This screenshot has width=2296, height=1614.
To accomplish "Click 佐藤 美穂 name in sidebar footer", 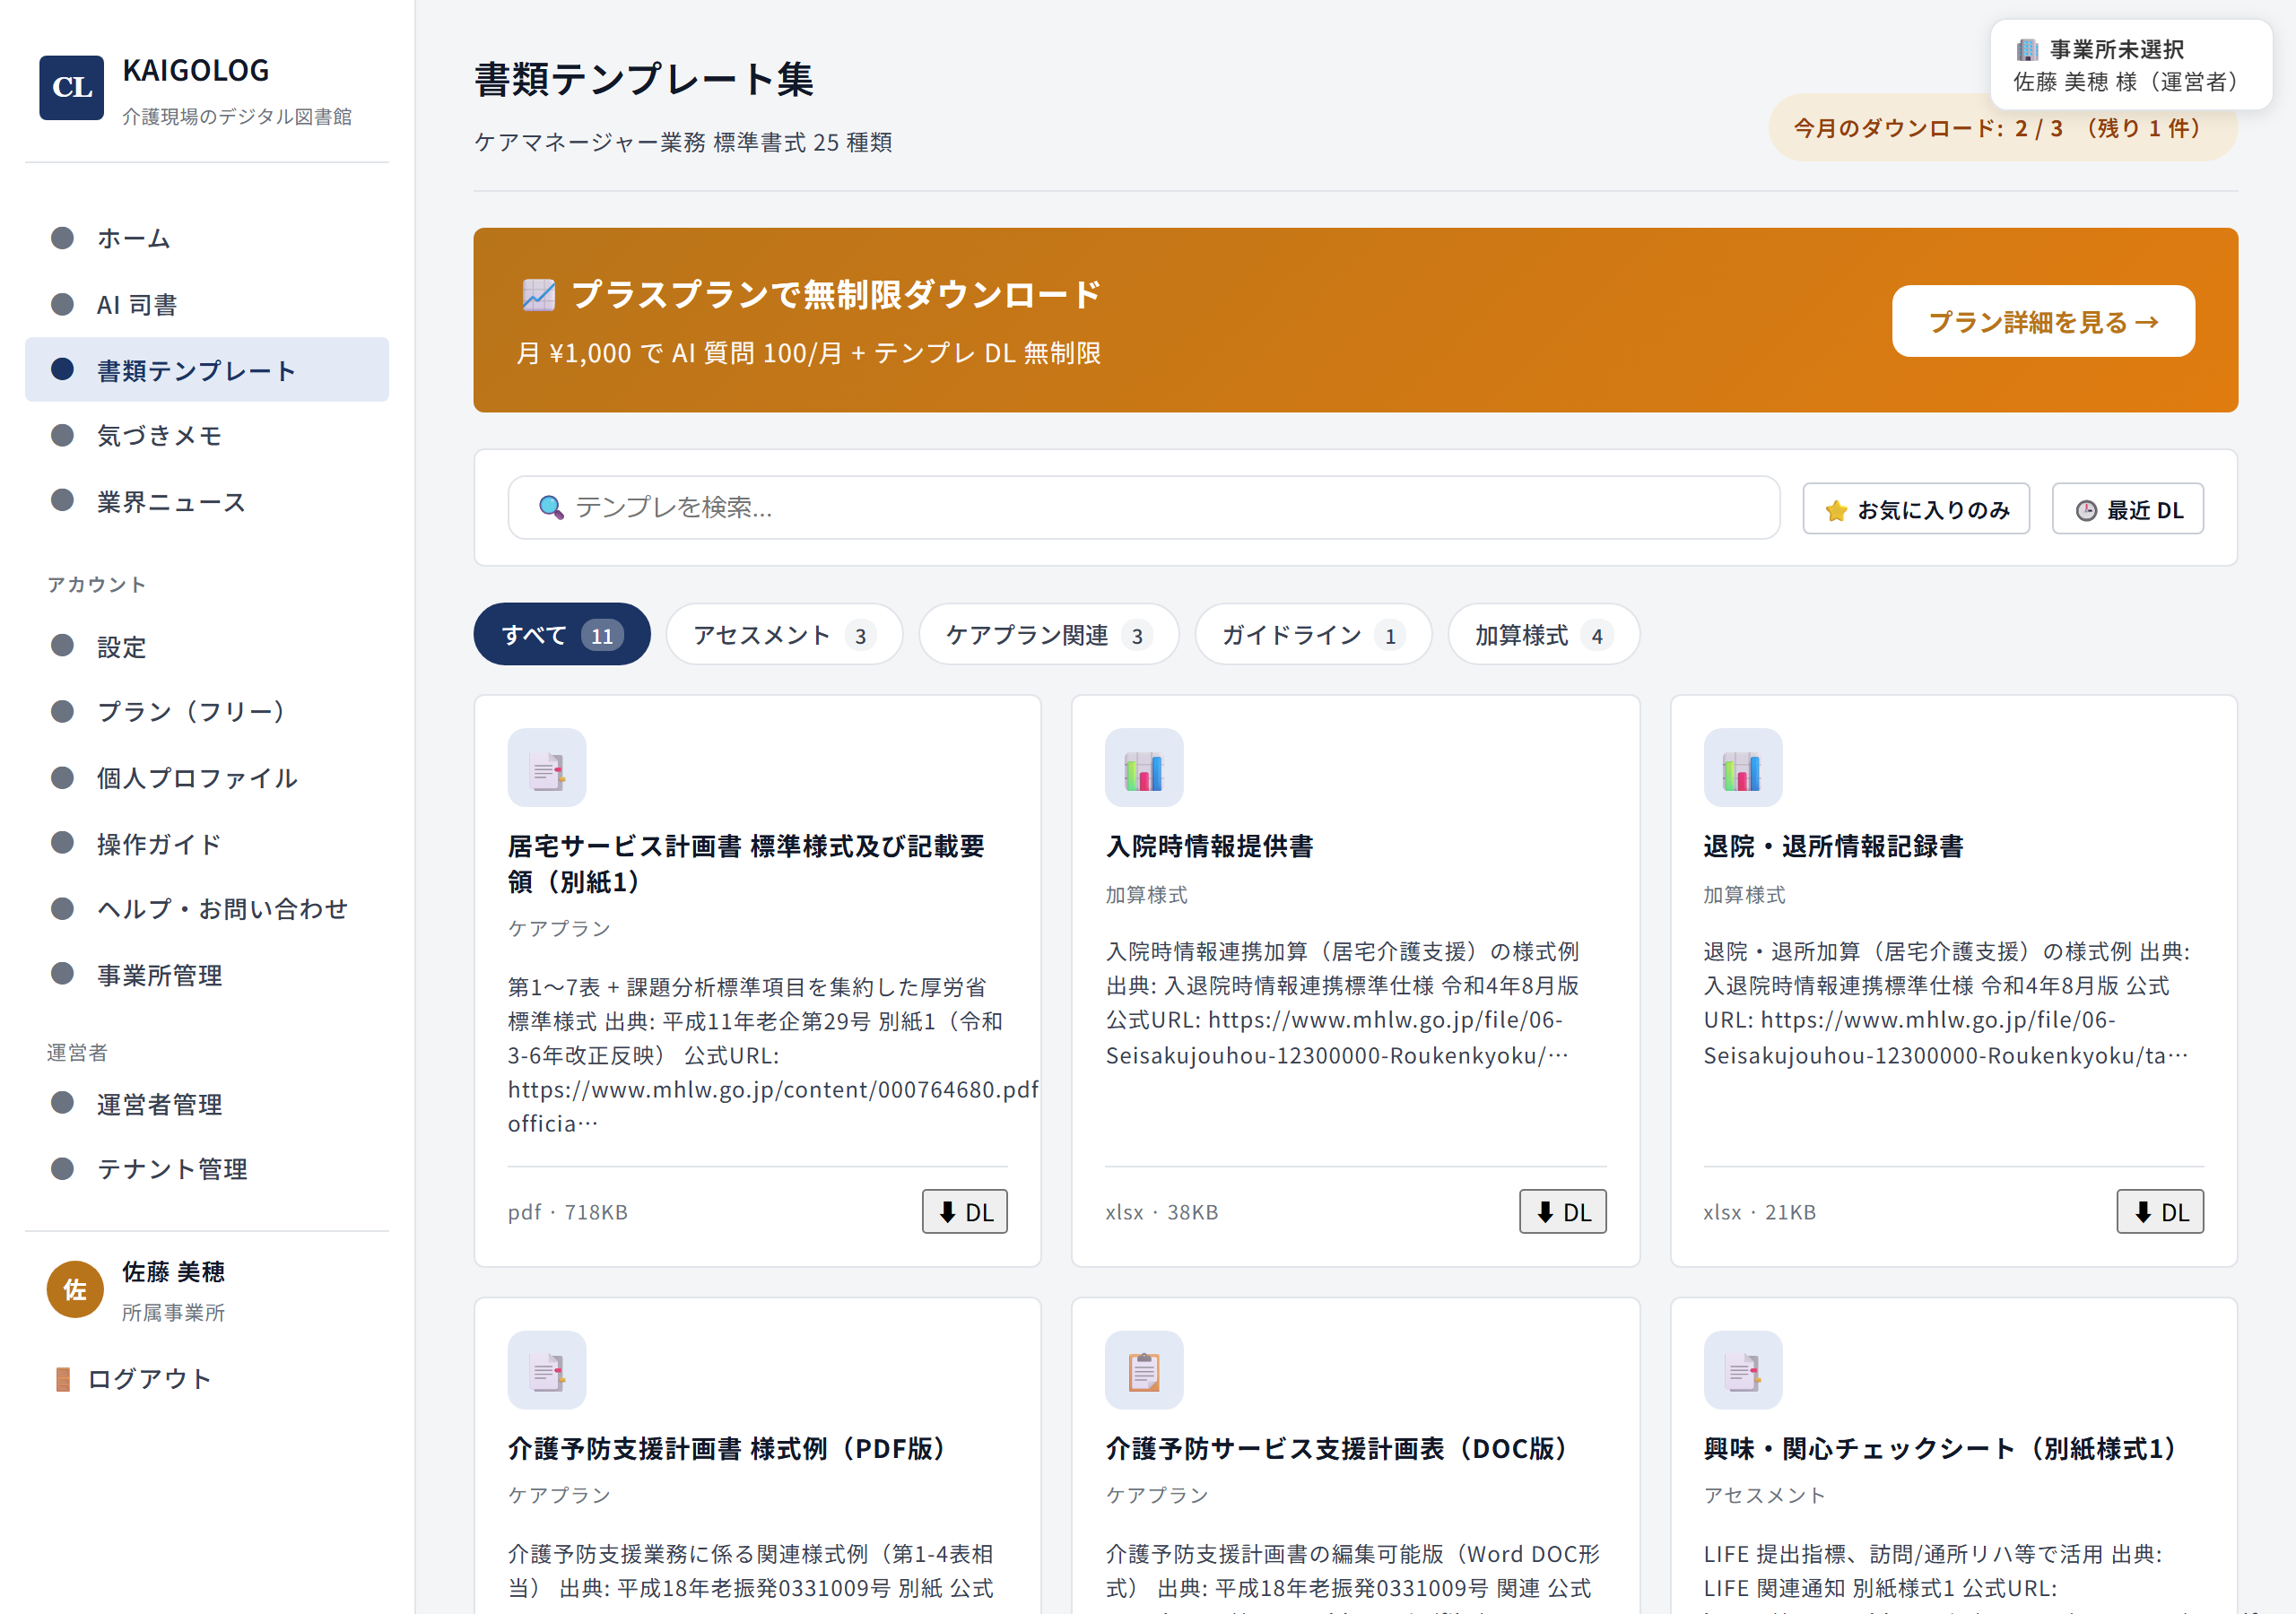I will [x=173, y=1271].
